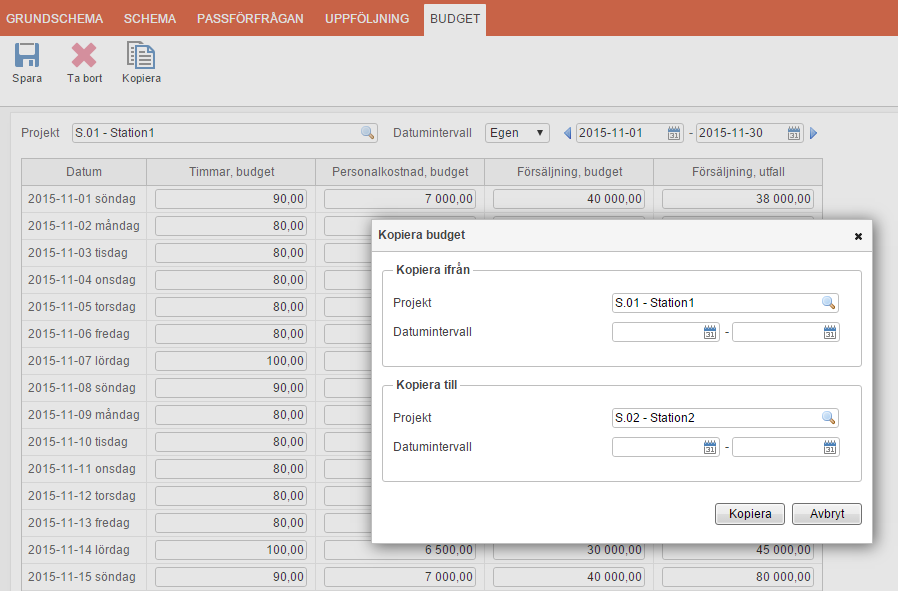Viewport: 898px width, 591px height.
Task: Go to next date interval arrow
Action: 813,133
